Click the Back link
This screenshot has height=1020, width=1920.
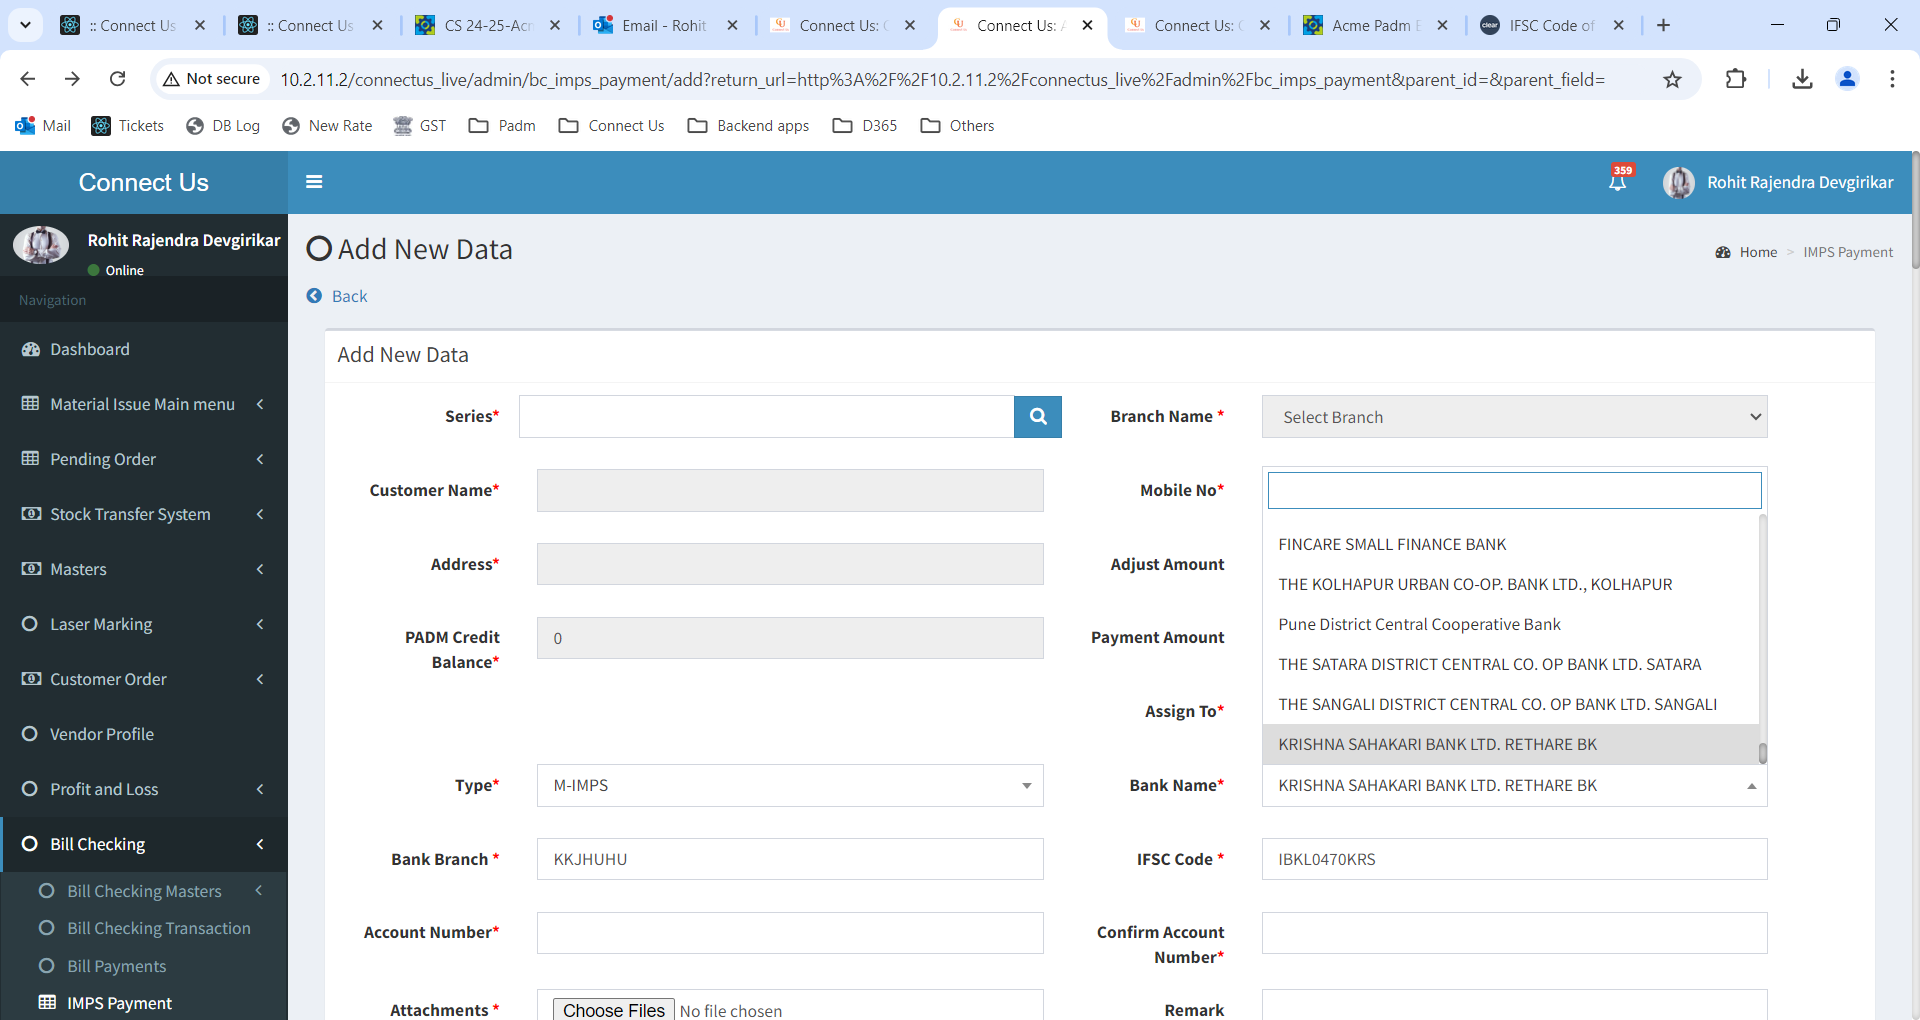click(349, 296)
